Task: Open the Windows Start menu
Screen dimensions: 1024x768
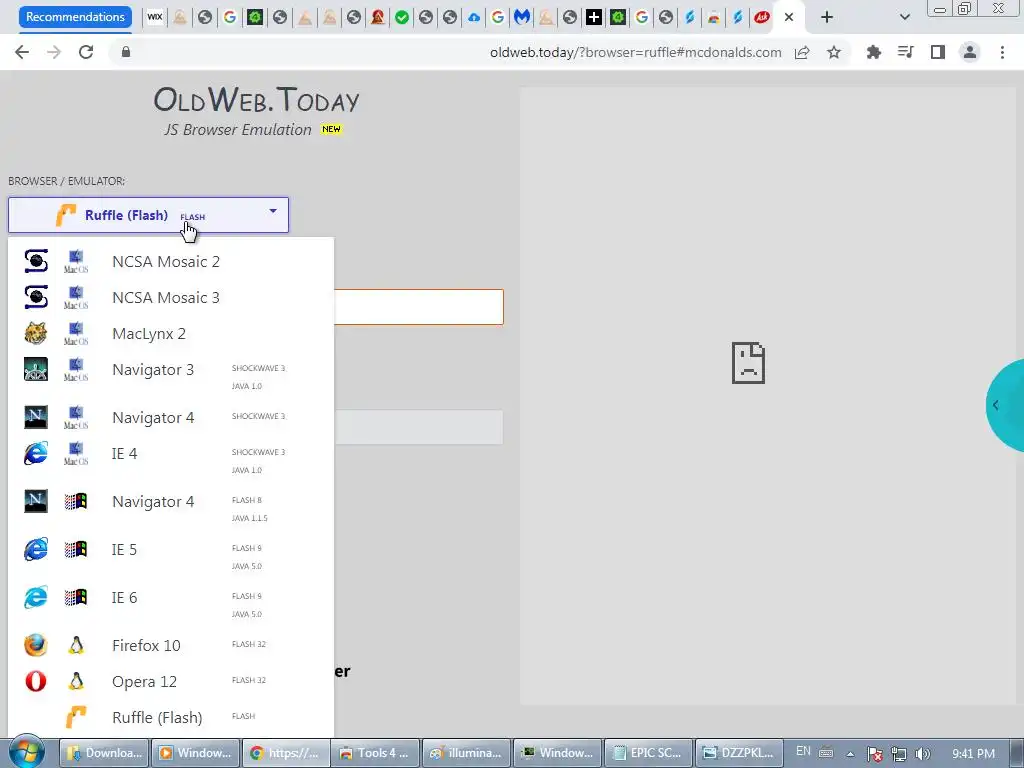Action: [x=26, y=753]
